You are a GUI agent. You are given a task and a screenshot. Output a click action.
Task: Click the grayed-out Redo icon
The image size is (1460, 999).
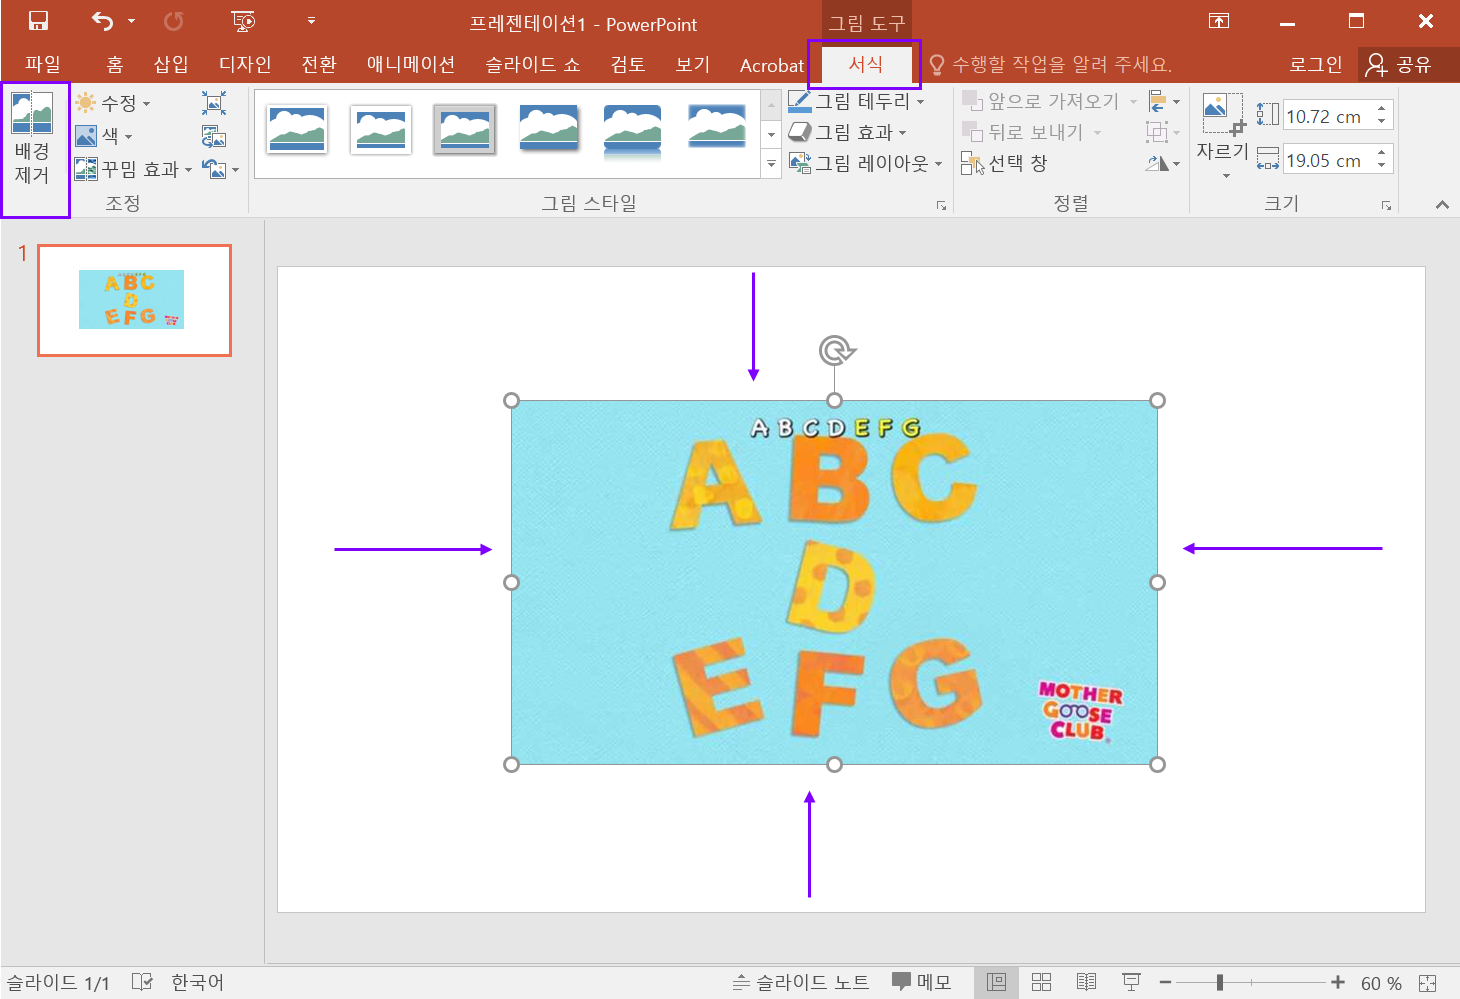tap(173, 21)
